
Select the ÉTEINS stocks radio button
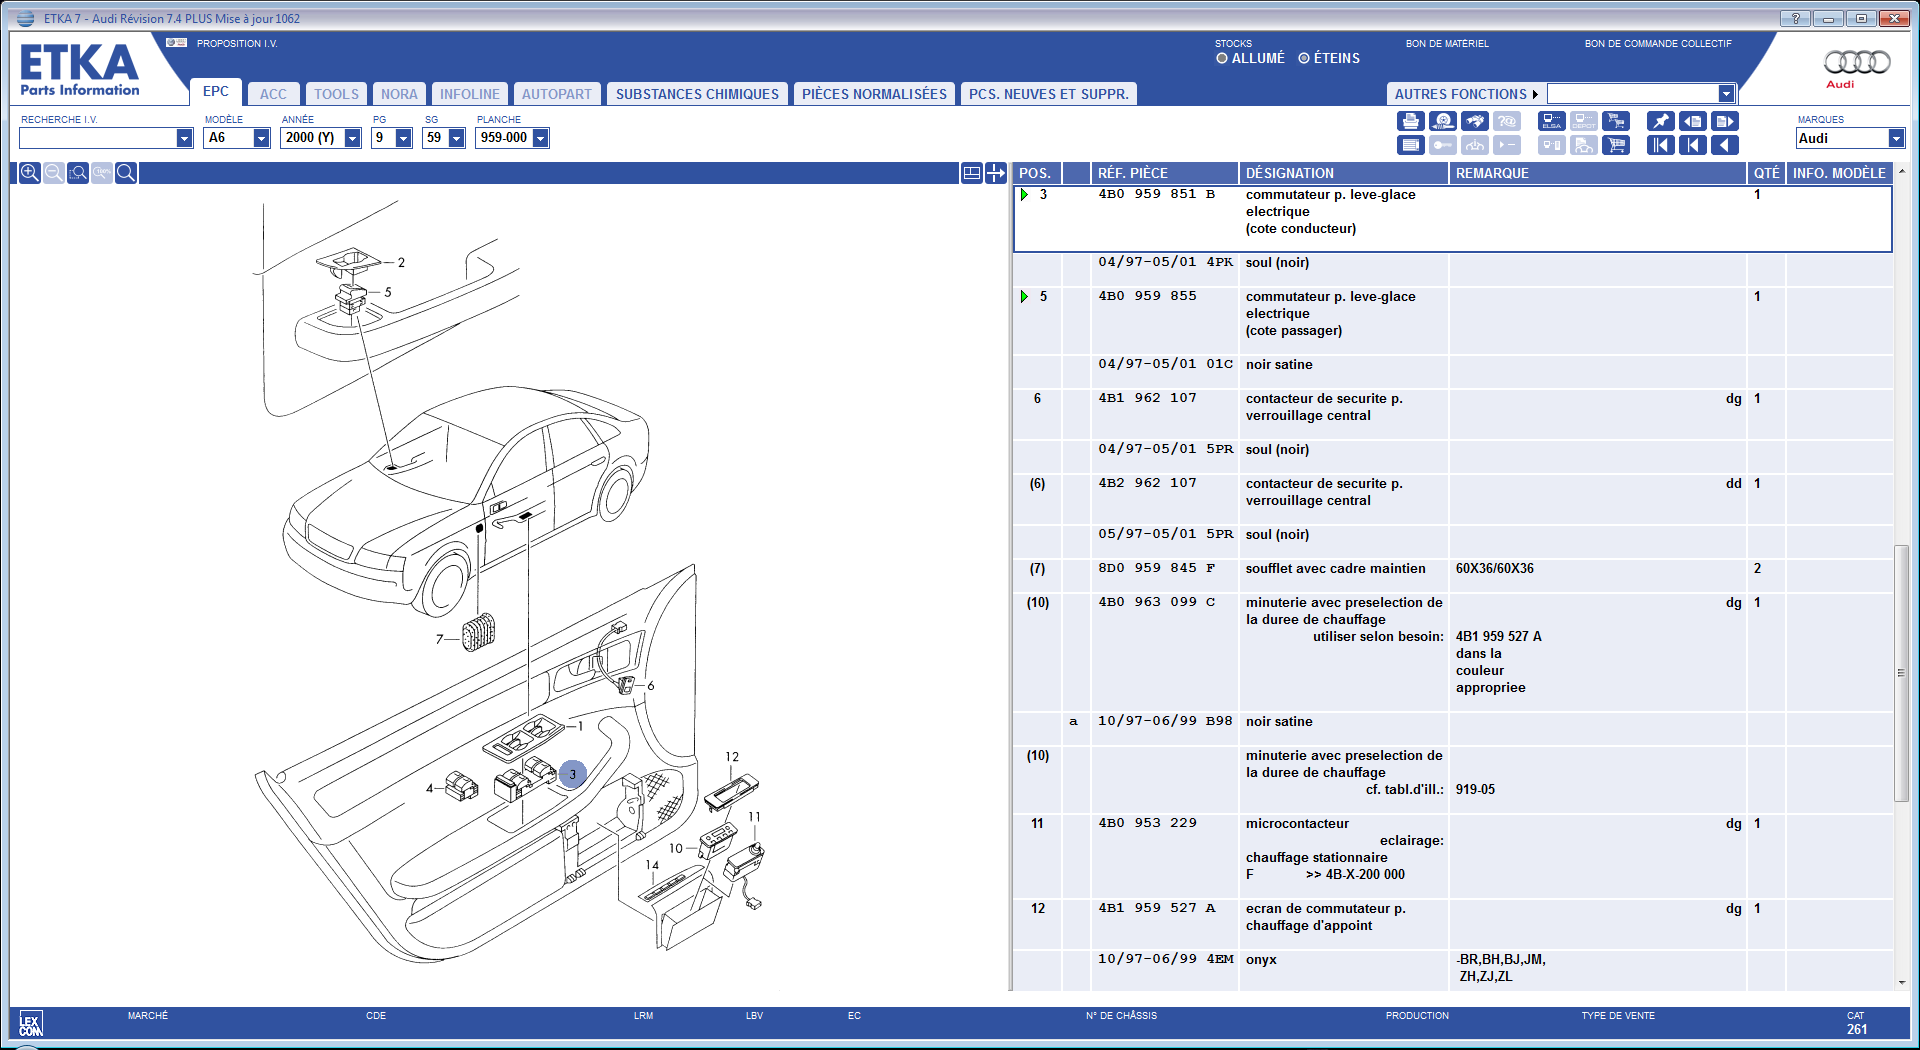[1304, 59]
